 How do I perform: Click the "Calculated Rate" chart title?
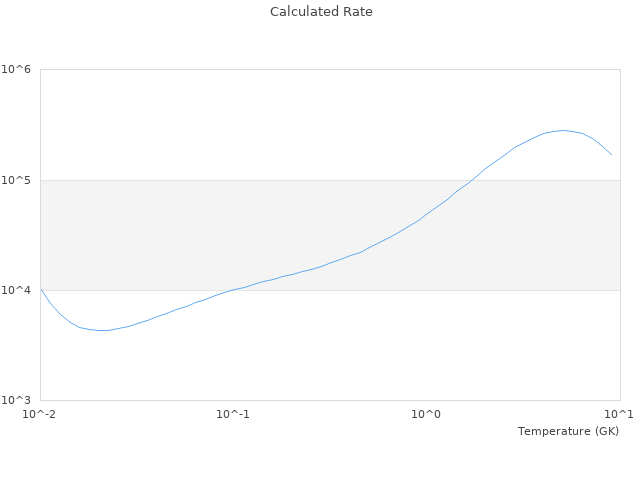pos(321,12)
